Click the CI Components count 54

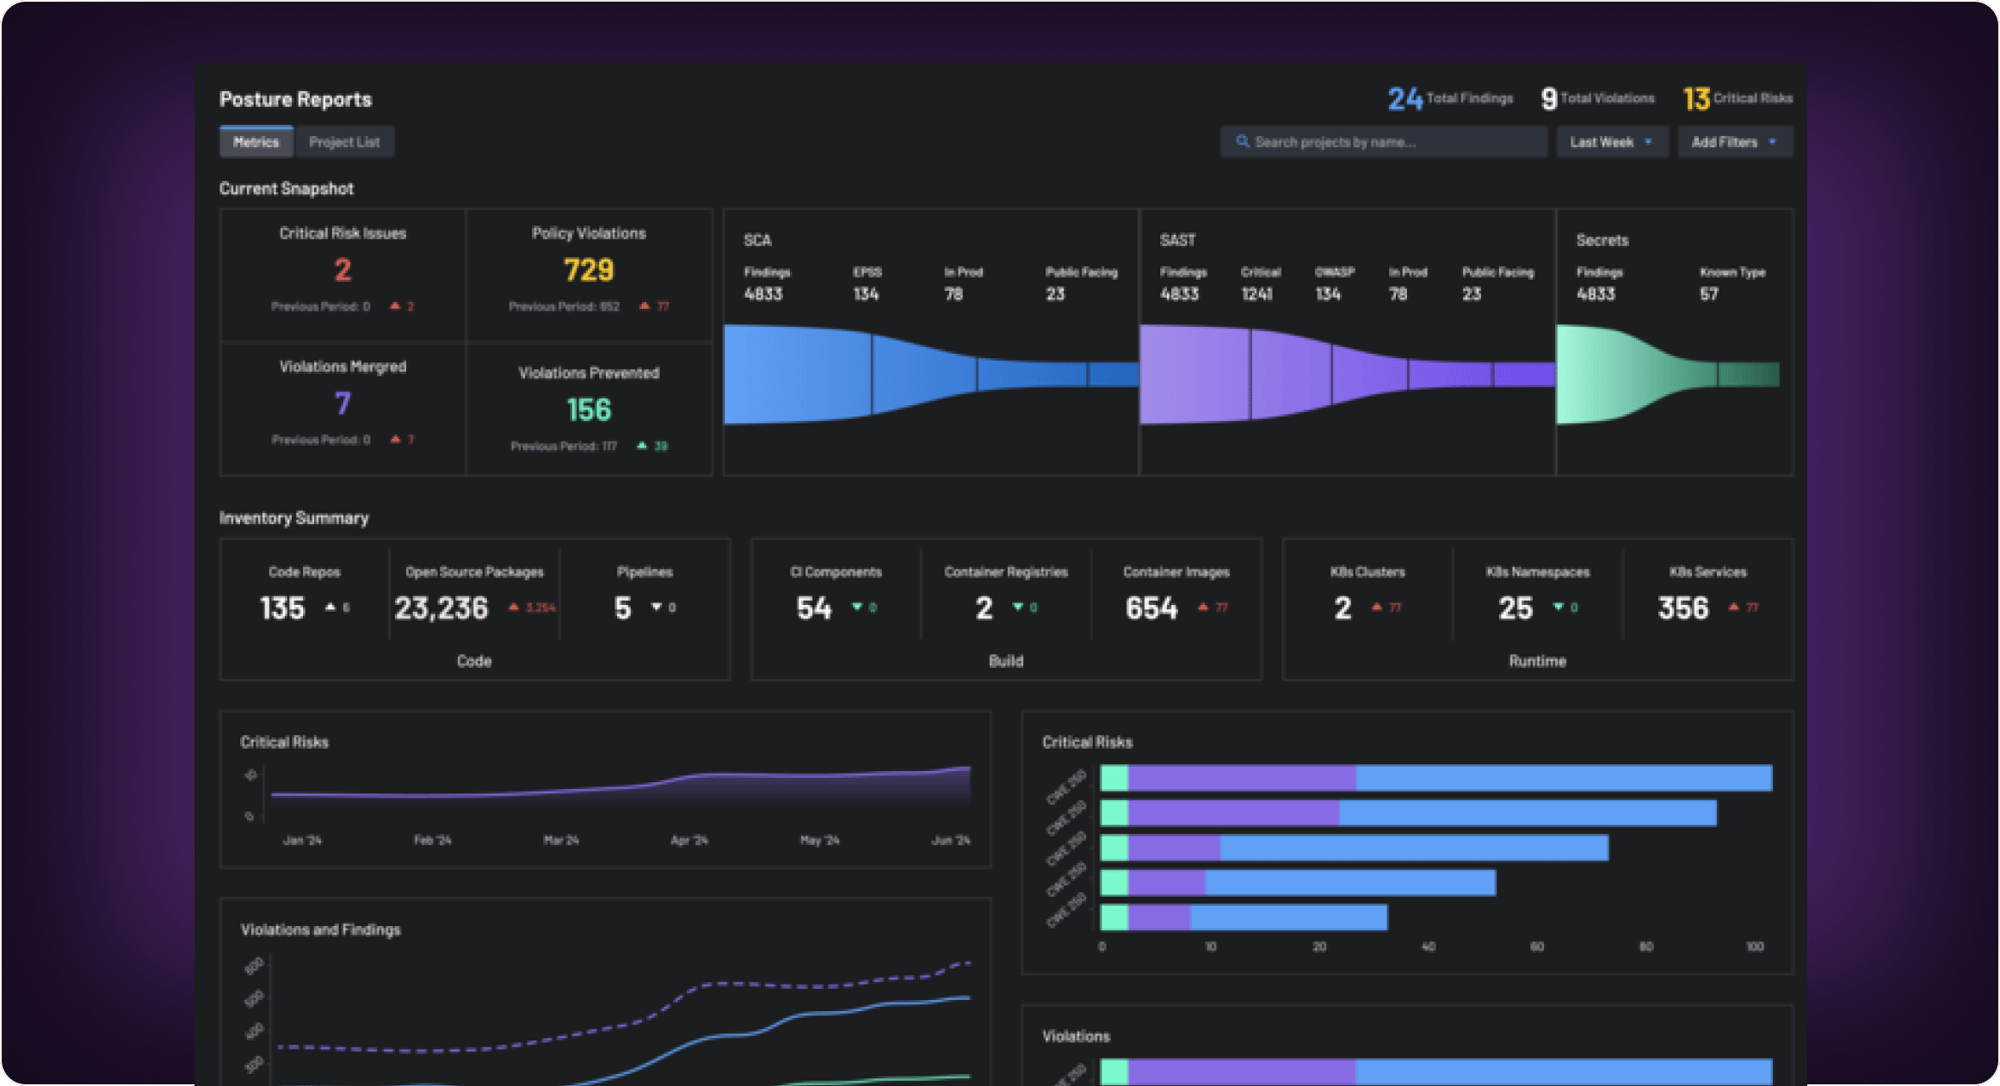814,608
